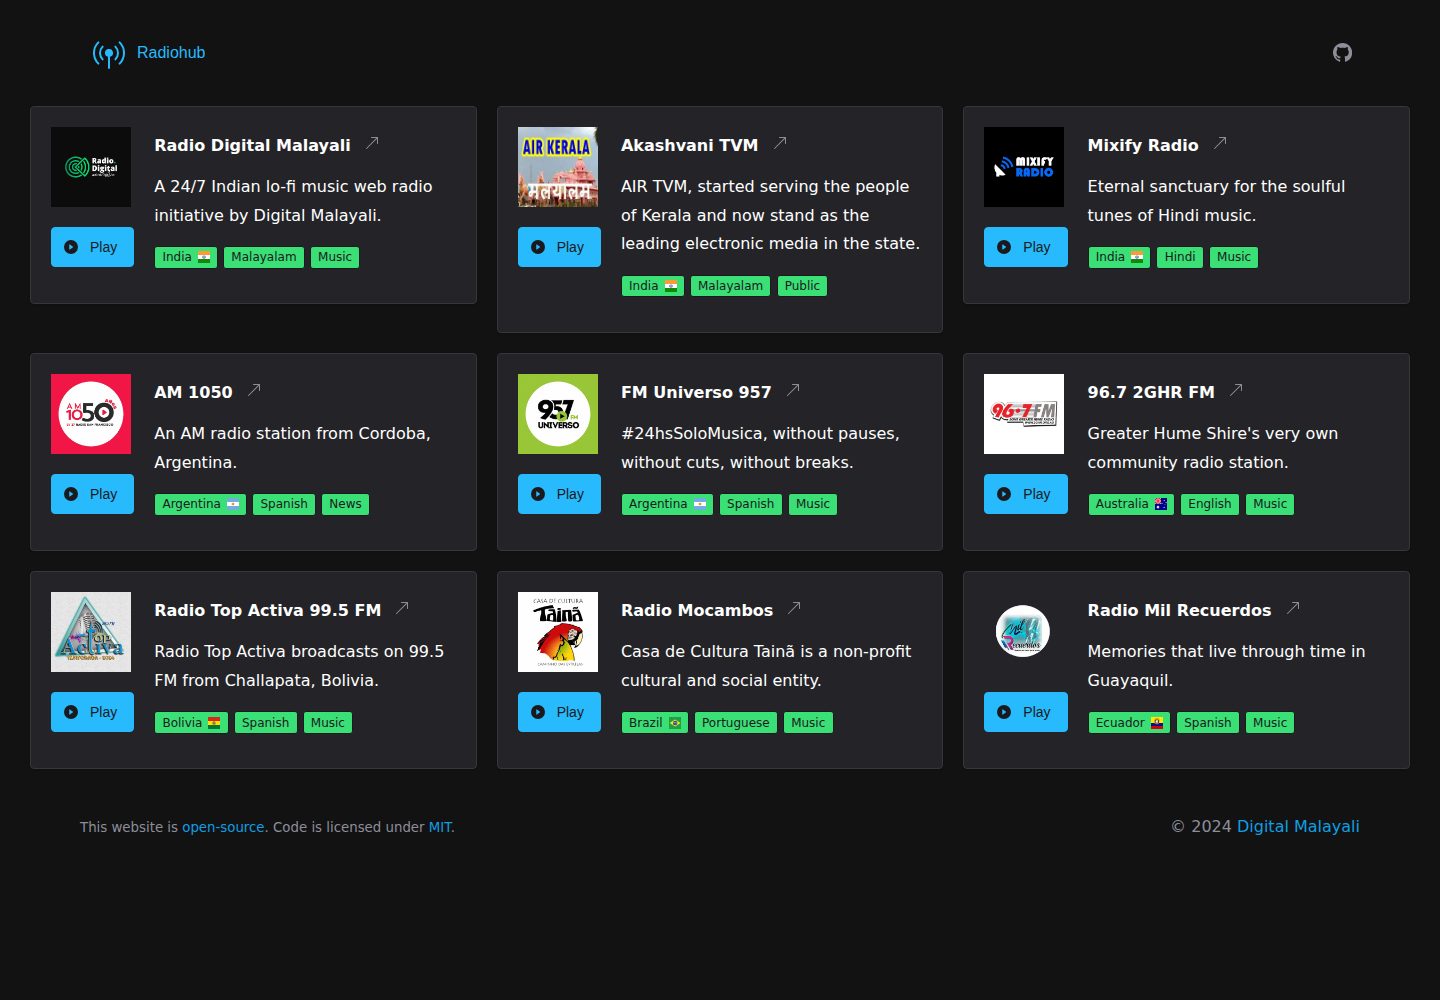Click the AIR Kerala station thumbnail
Image resolution: width=1440 pixels, height=1000 pixels.
tap(558, 167)
